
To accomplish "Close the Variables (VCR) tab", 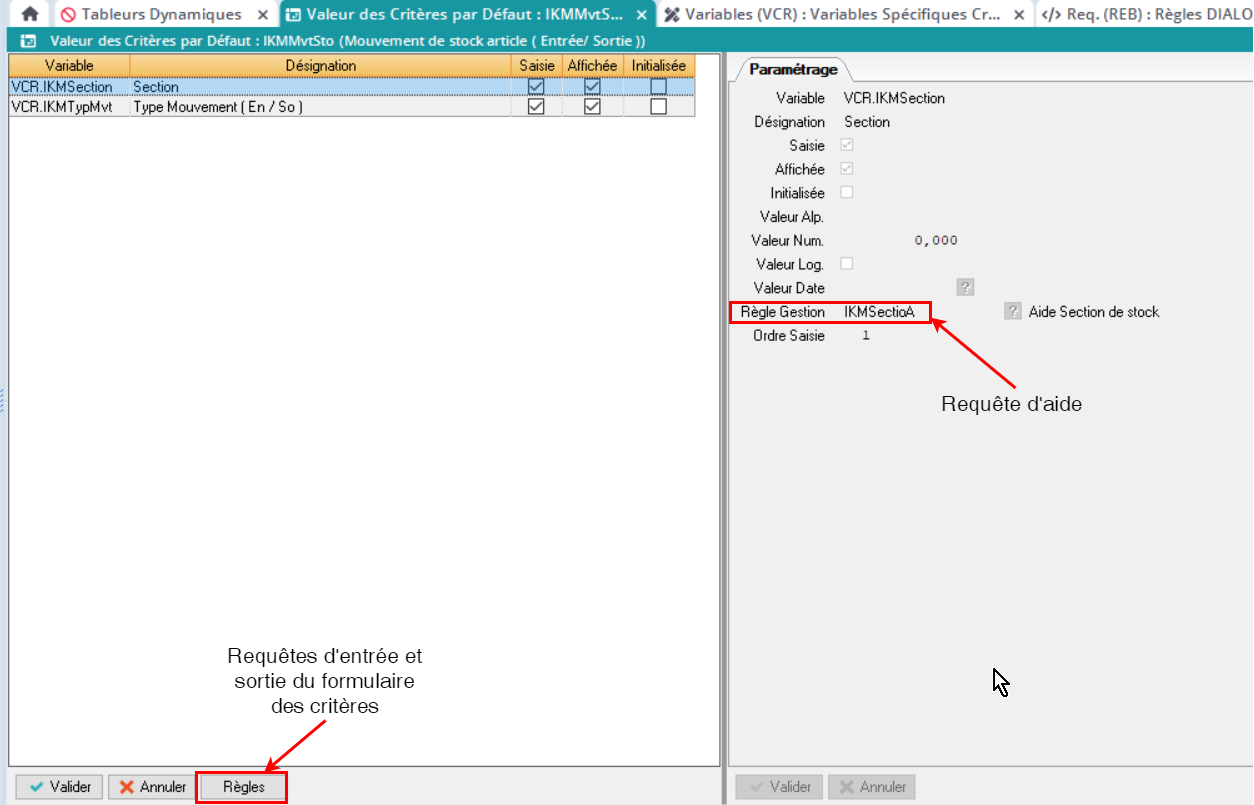I will click(1018, 14).
